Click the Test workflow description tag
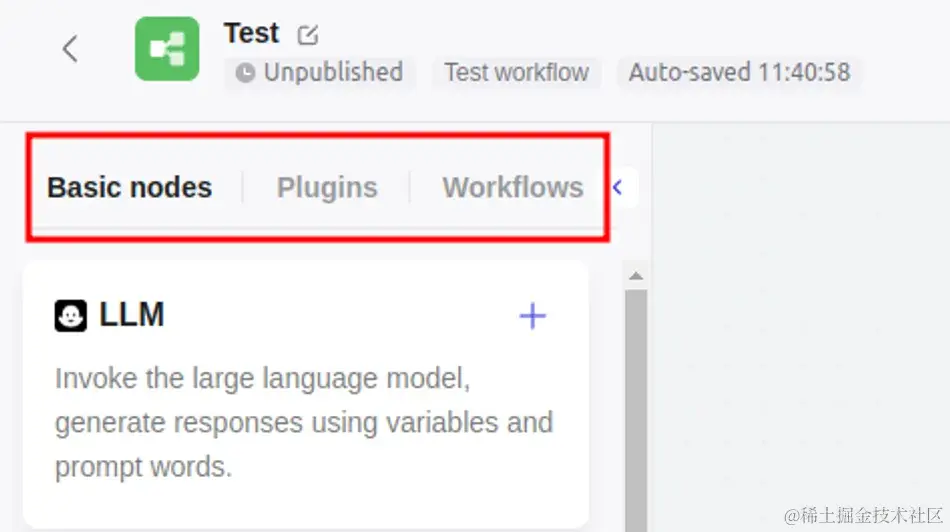Viewport: 950px width, 532px height. tap(517, 73)
